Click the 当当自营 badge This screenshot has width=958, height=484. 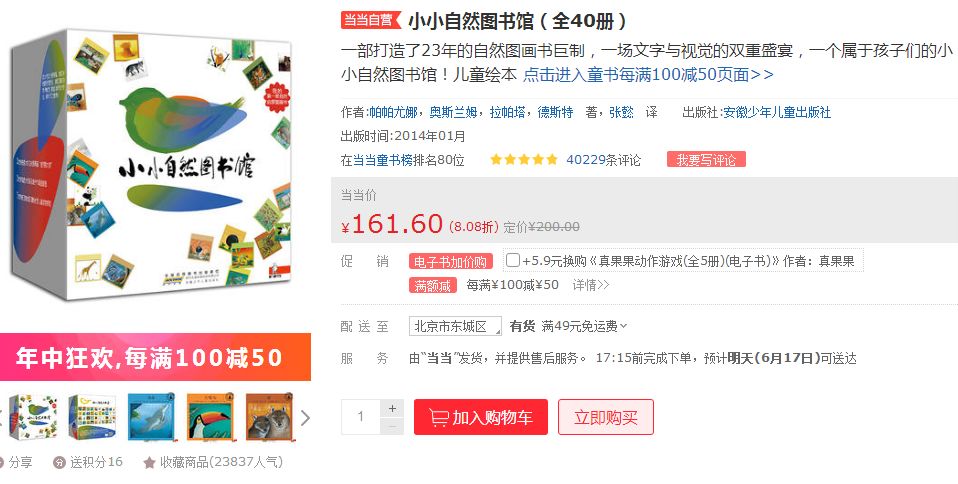[371, 20]
